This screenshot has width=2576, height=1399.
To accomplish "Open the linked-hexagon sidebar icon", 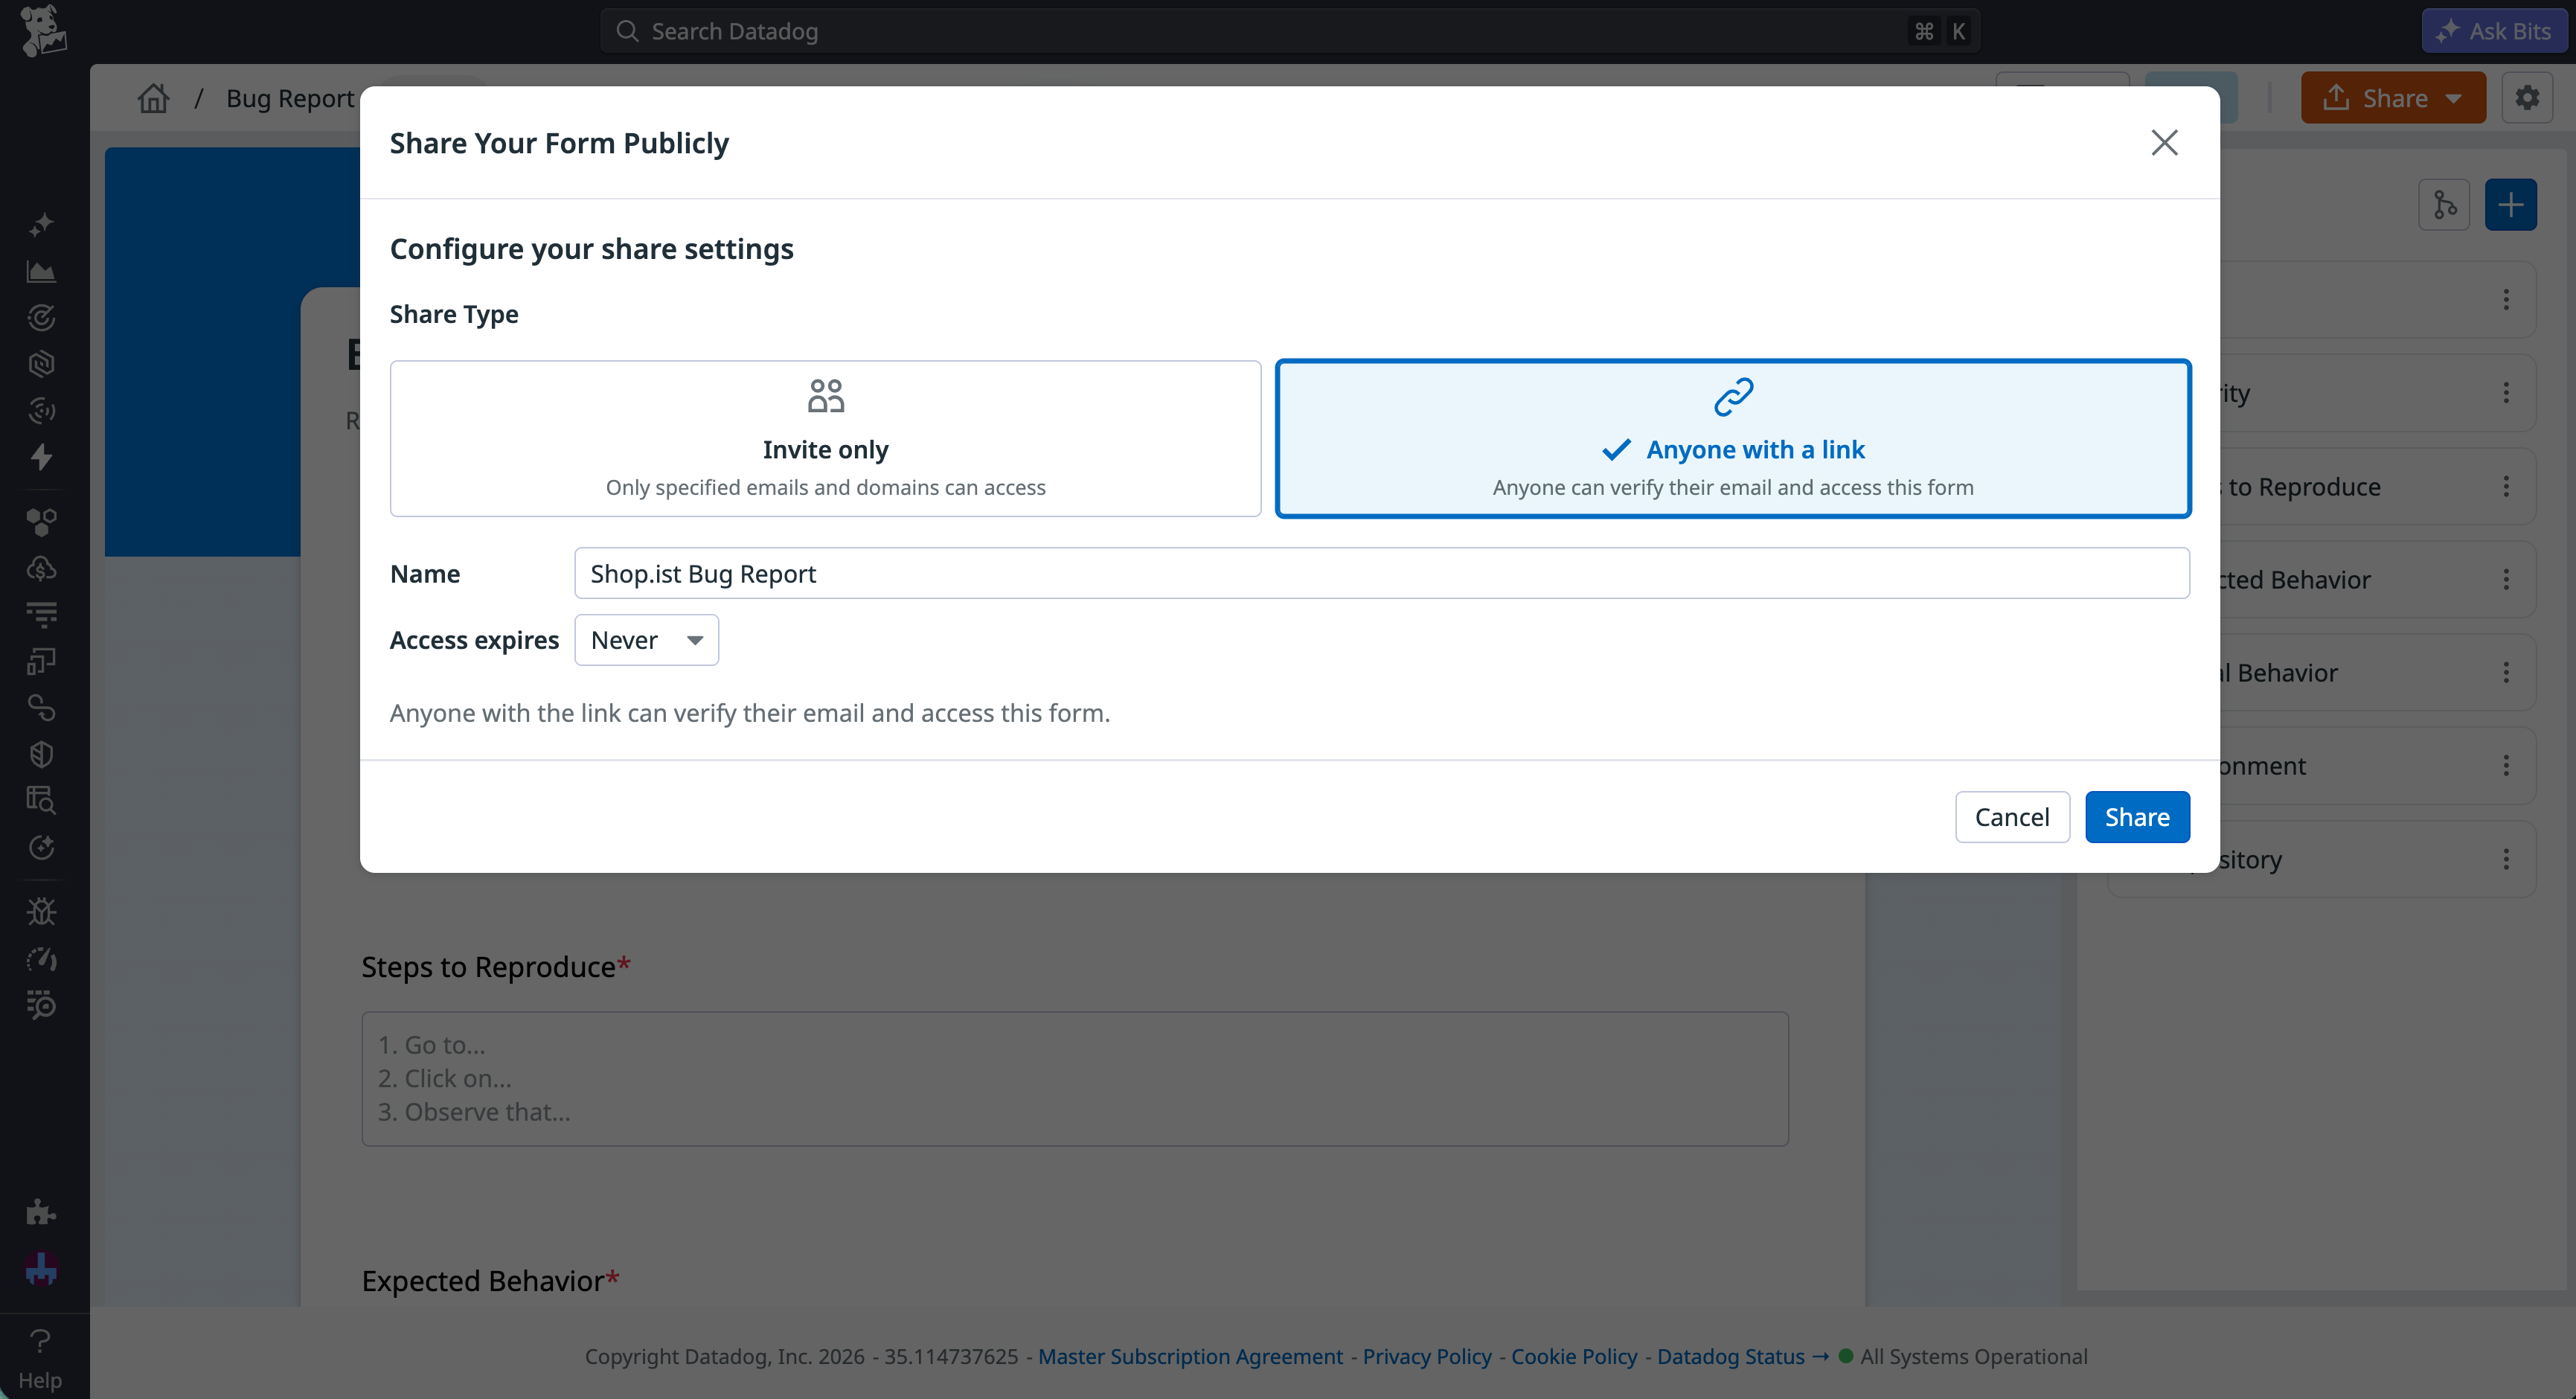I will click(41, 364).
